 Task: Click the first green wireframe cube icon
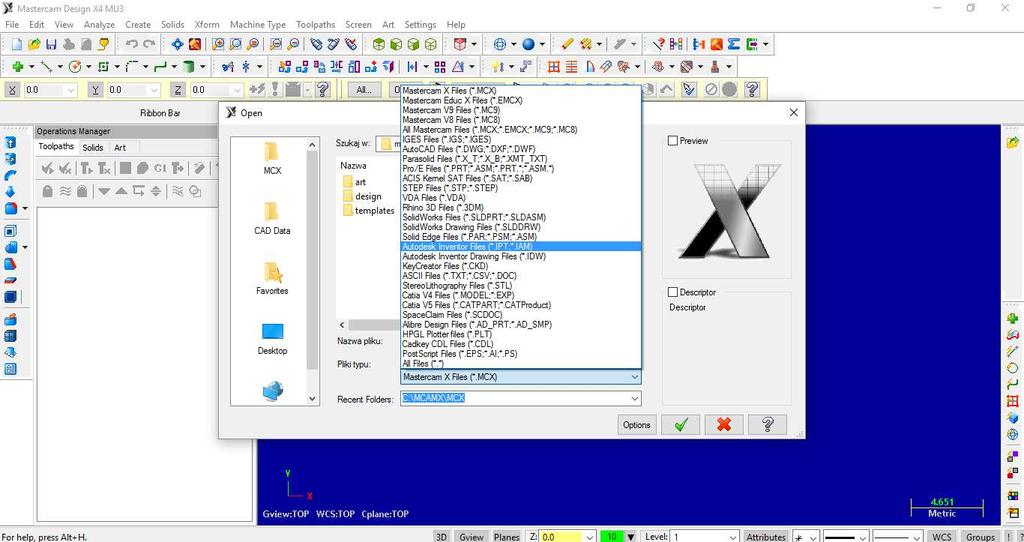click(x=378, y=44)
